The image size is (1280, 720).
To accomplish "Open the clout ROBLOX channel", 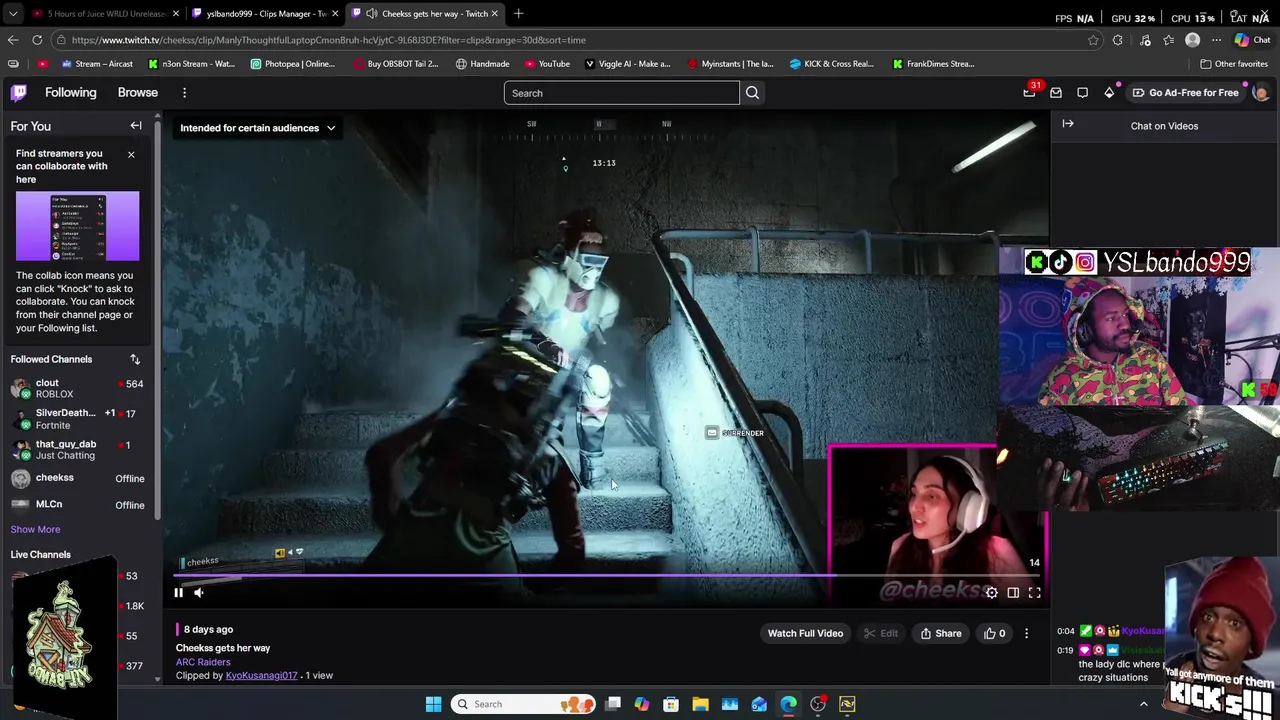I will (78, 388).
